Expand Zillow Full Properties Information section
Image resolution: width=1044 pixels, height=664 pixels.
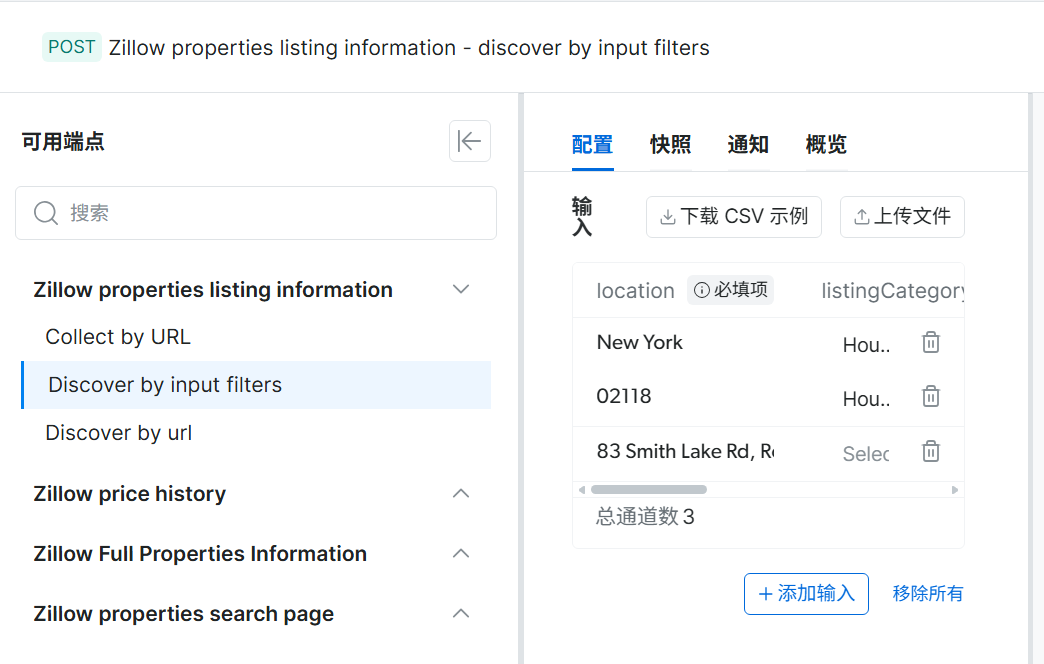pos(461,553)
